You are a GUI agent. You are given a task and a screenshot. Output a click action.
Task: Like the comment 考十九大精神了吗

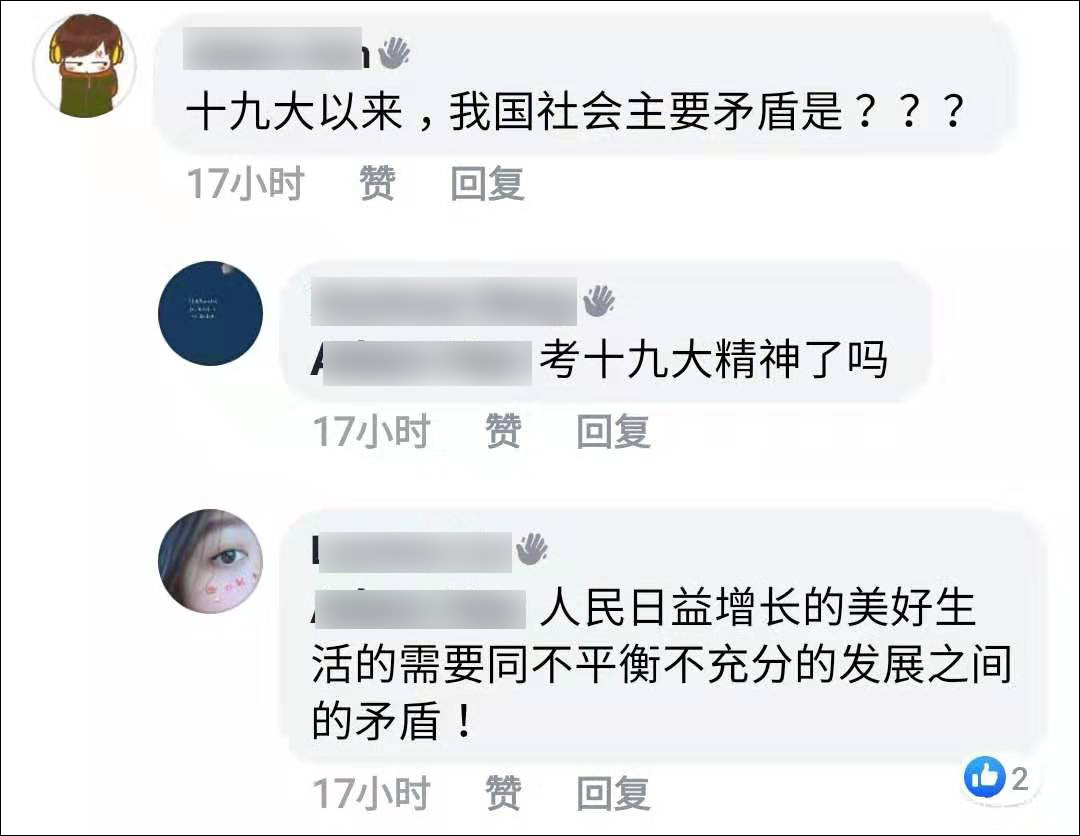[x=503, y=431]
